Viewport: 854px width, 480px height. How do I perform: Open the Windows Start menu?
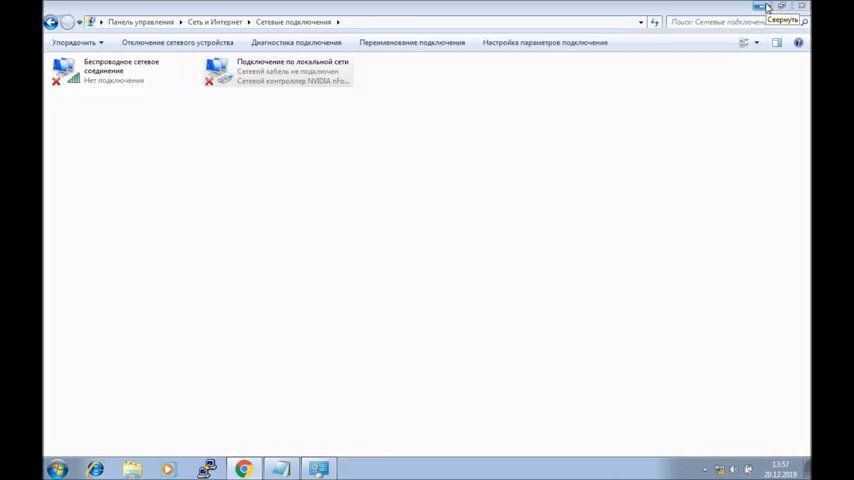click(x=57, y=469)
